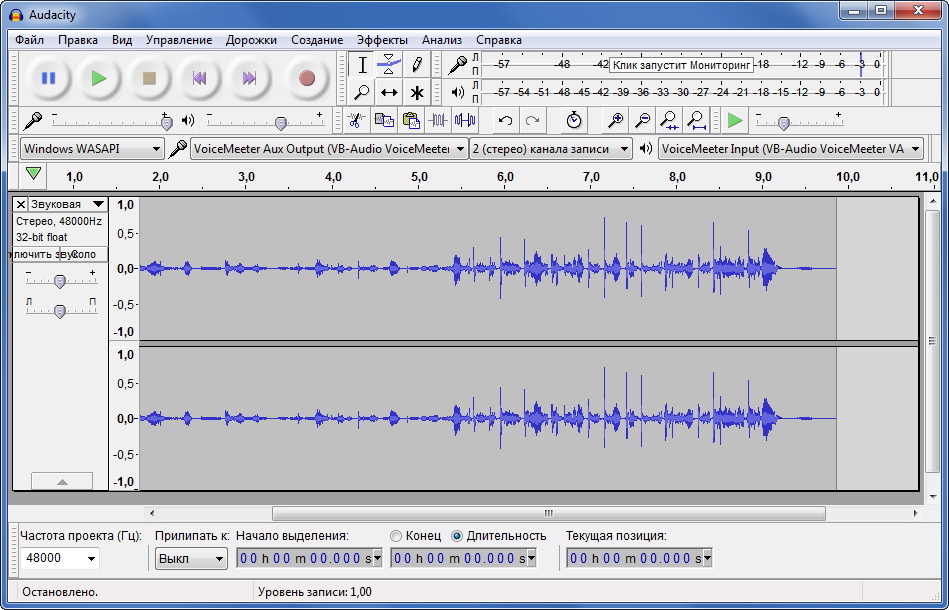Select the Zoom magnifier tool
Image resolution: width=949 pixels, height=610 pixels.
tap(362, 93)
